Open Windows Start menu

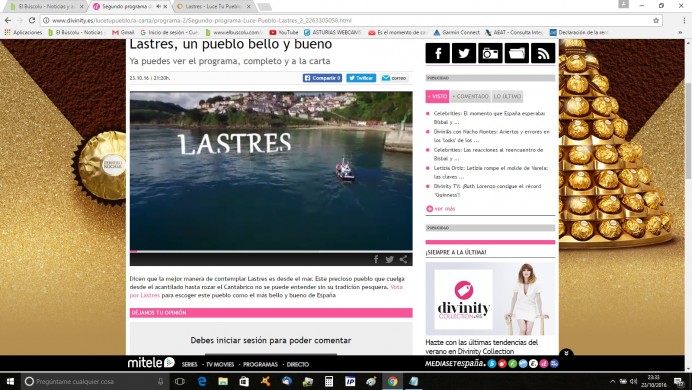coord(10,381)
